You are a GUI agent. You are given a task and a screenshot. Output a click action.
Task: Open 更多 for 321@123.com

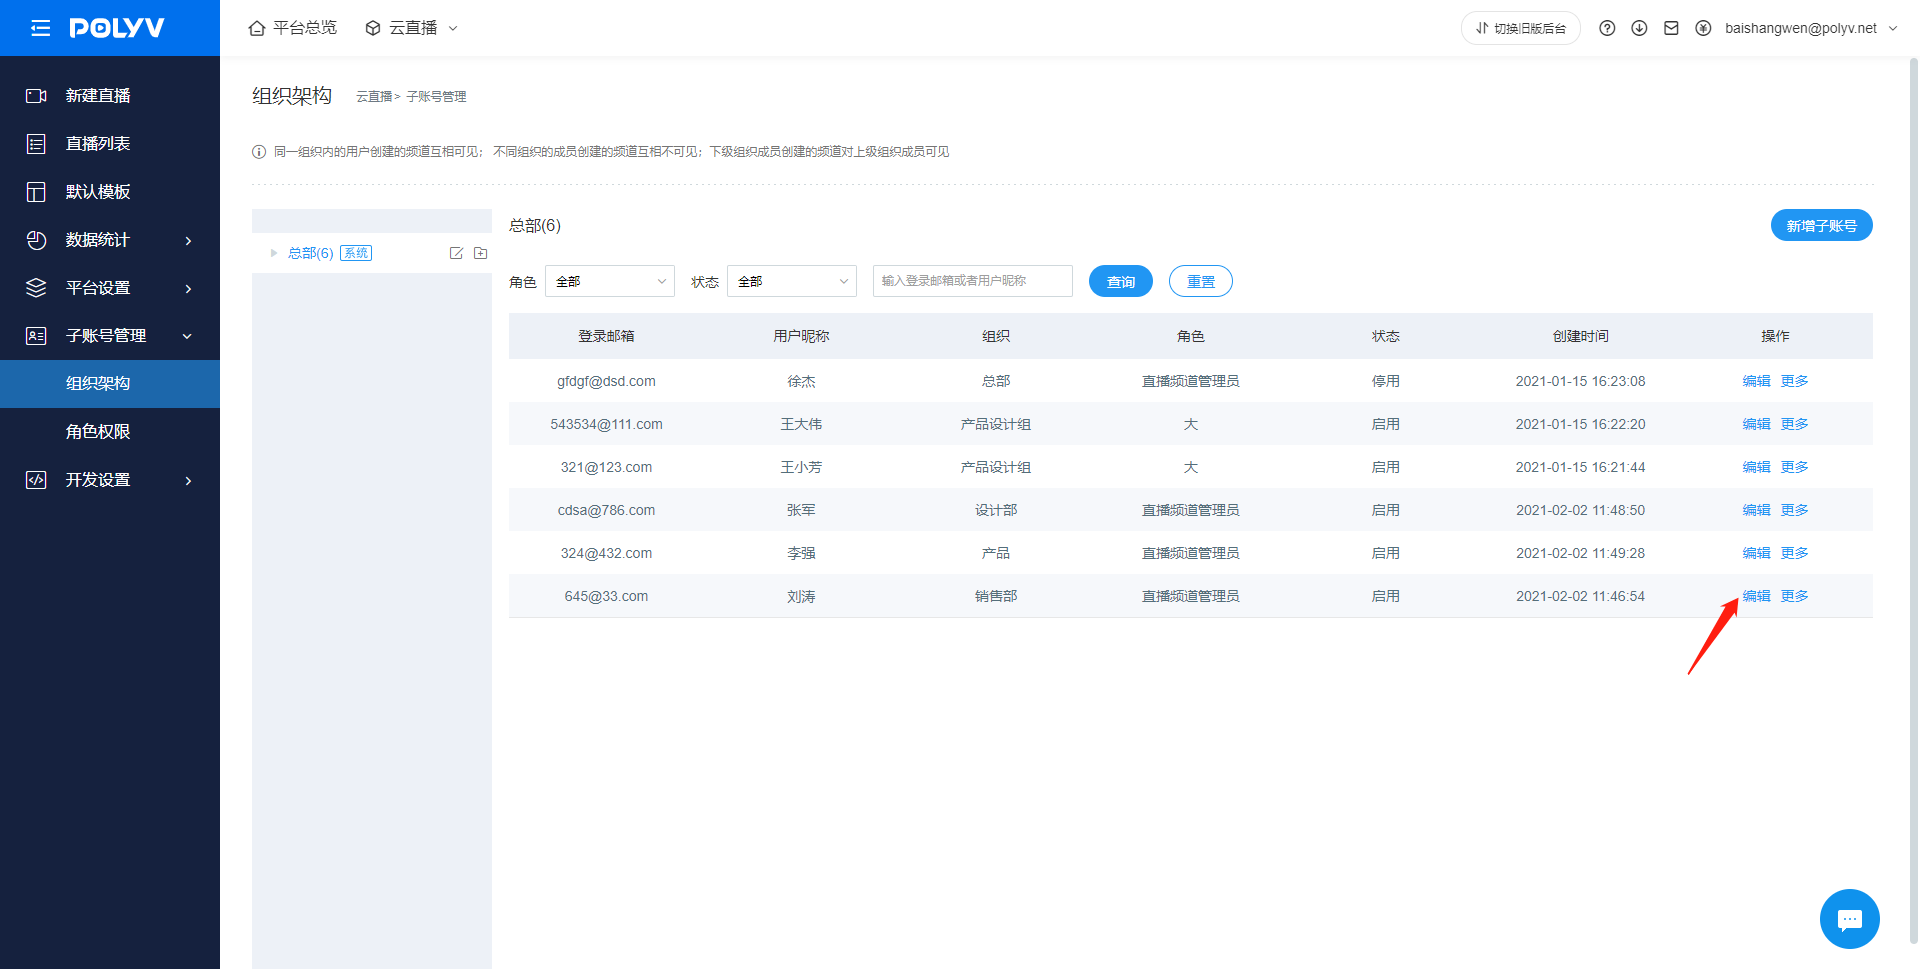coord(1794,467)
